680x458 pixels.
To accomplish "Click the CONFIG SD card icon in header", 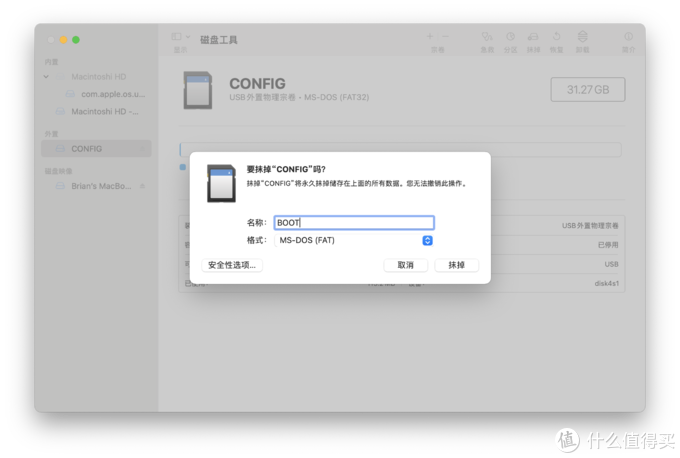I will (198, 90).
